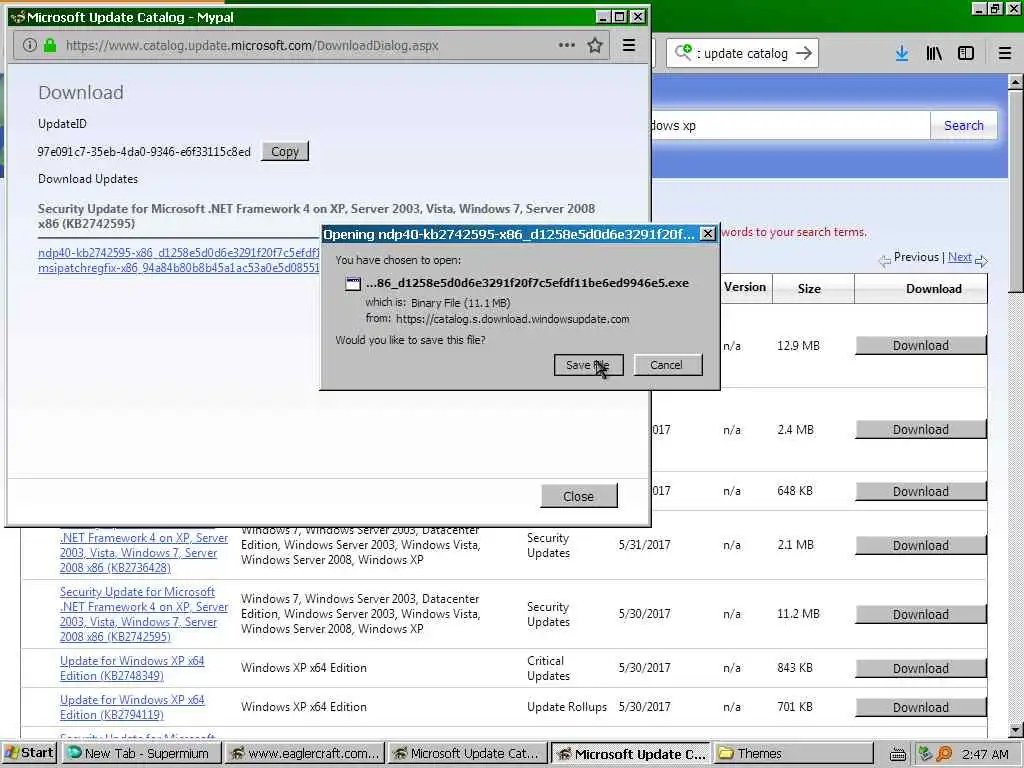Open the Library icon in main toolbar
Viewport: 1024px width, 768px height.
[934, 54]
